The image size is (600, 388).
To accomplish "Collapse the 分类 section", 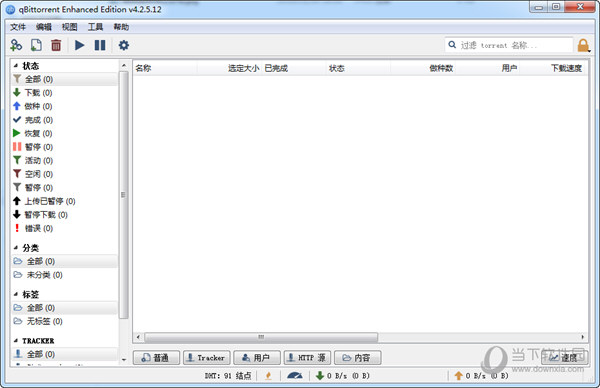I will pos(16,248).
